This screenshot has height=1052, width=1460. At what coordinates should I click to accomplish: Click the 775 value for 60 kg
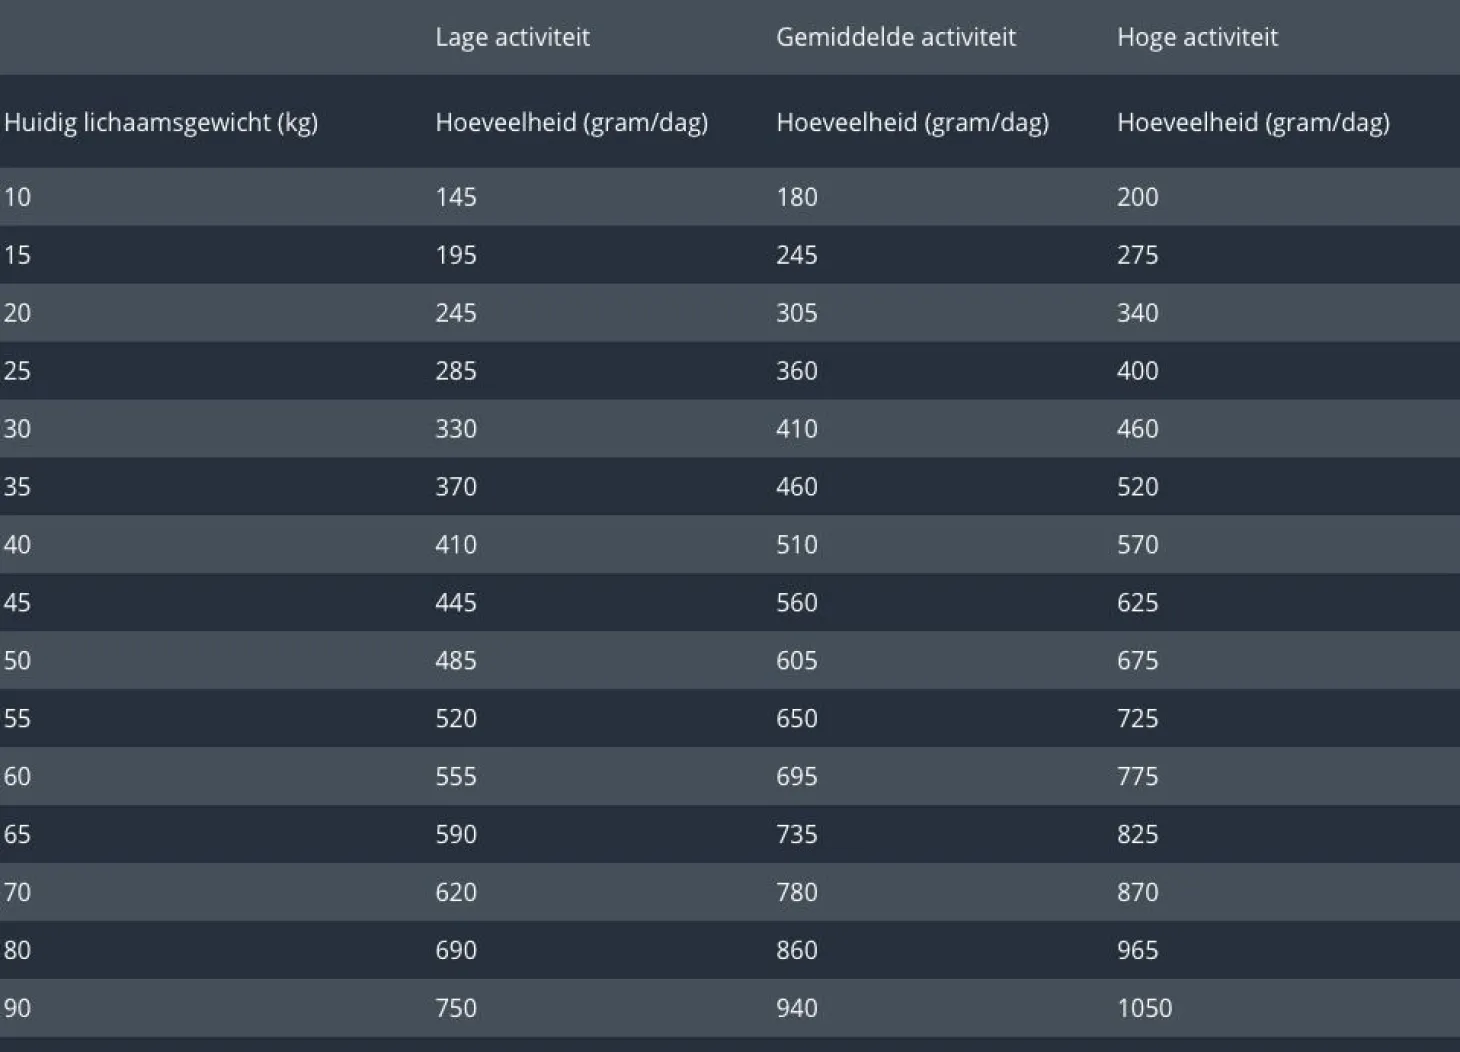(x=1138, y=777)
